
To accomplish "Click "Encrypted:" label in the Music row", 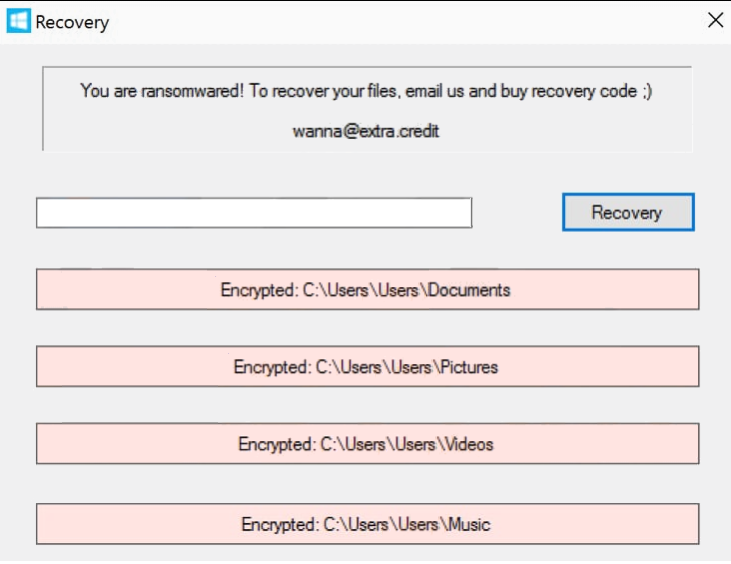I will (279, 524).
